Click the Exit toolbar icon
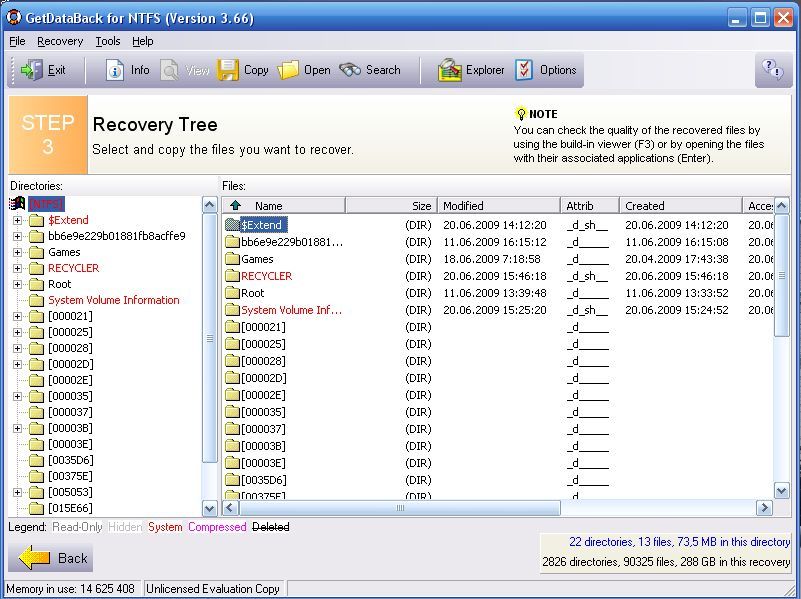This screenshot has width=801, height=599. pyautogui.click(x=32, y=70)
